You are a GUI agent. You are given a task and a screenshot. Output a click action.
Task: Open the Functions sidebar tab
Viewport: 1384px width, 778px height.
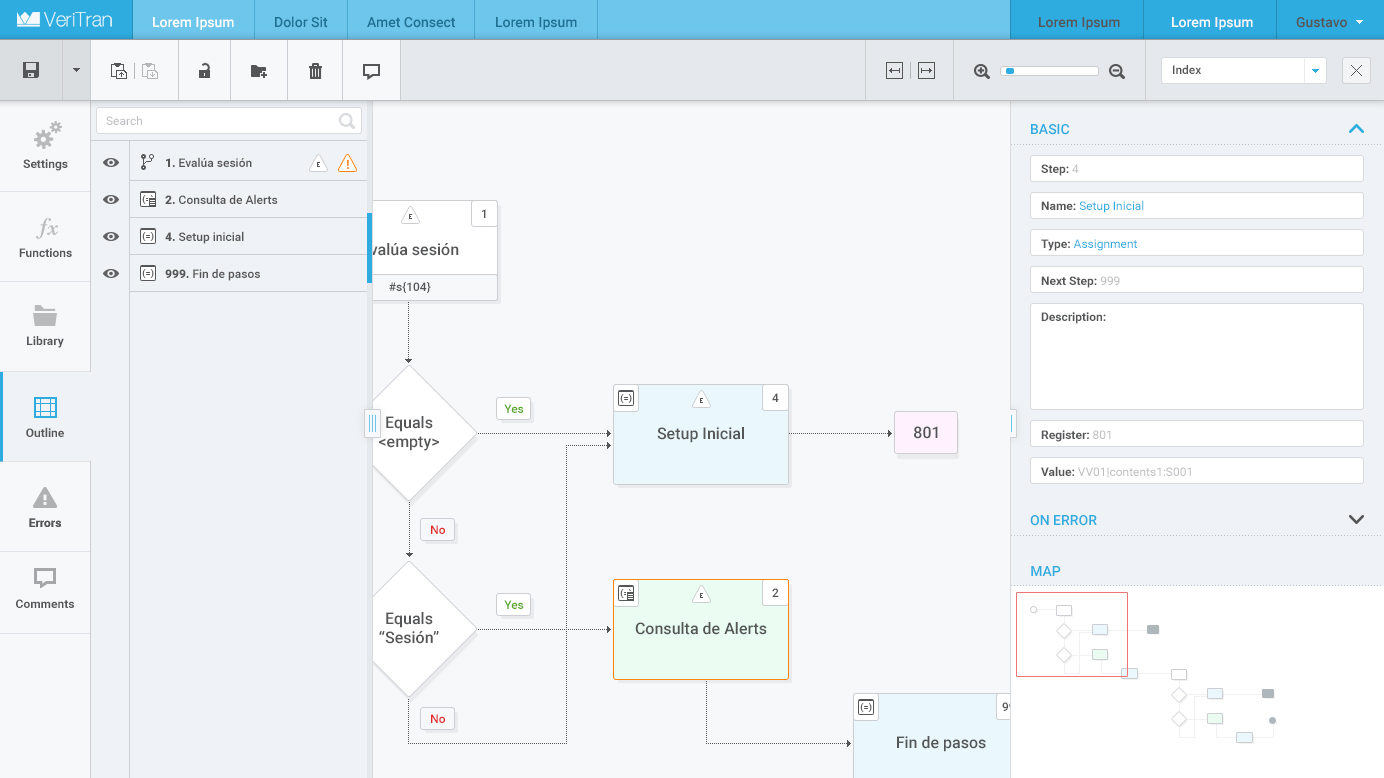(x=45, y=237)
